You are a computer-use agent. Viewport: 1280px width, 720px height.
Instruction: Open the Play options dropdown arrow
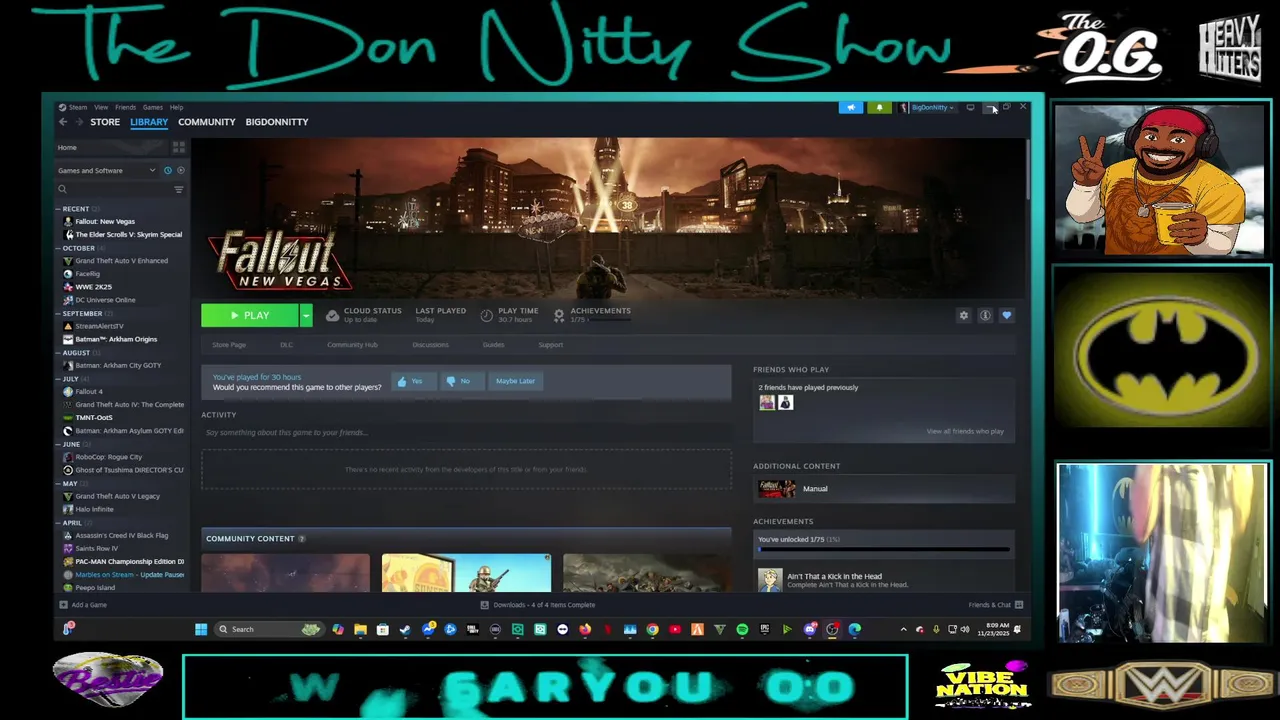[306, 316]
